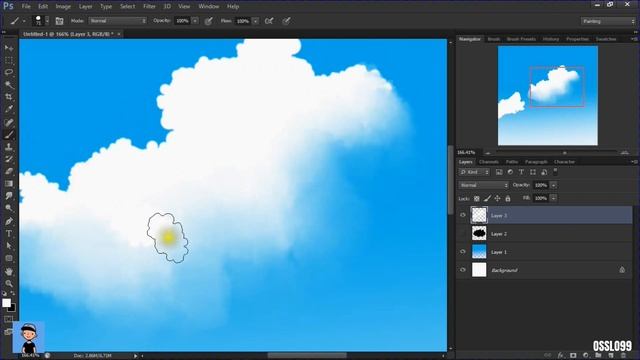Select the Zoom tool in the toolbox
Screen dimensions: 640x360
click(x=9, y=283)
